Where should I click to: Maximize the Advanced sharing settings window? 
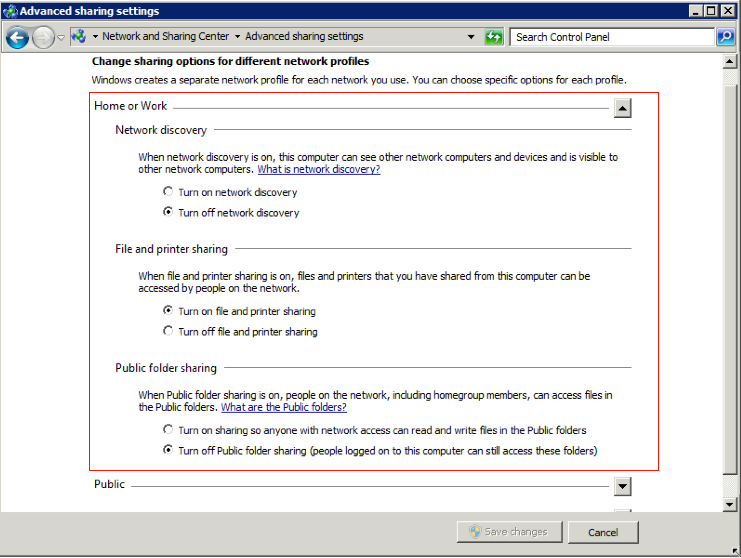pyautogui.click(x=711, y=11)
